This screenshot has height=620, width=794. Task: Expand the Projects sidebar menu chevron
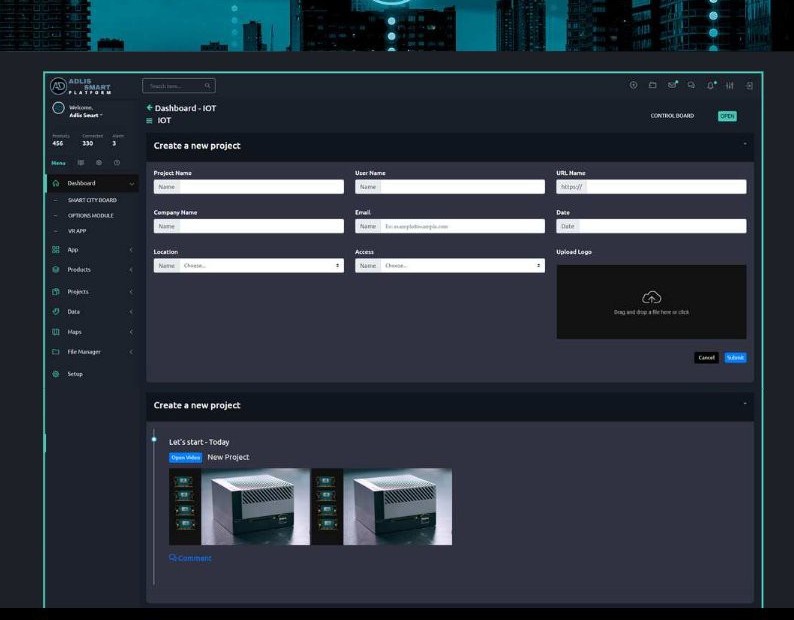click(131, 292)
